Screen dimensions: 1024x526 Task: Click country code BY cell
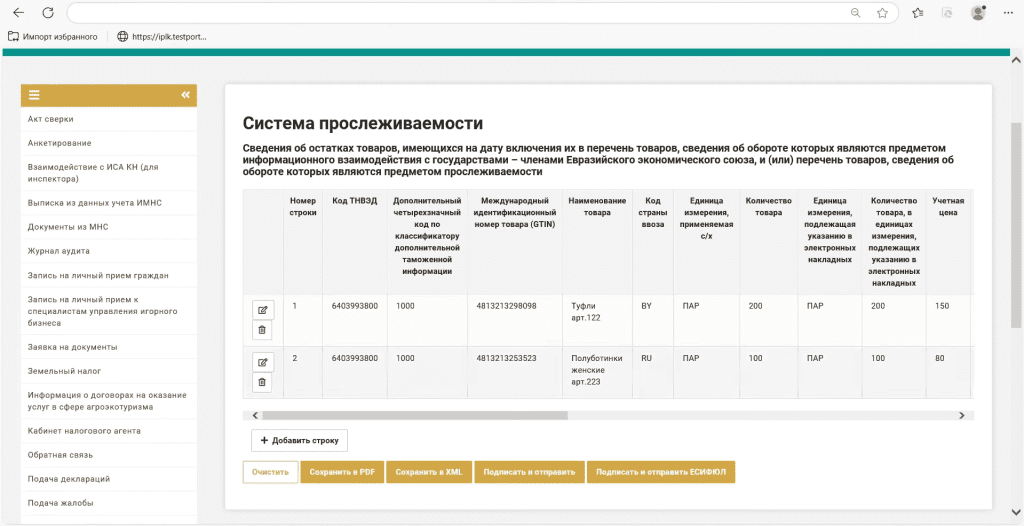(646, 306)
